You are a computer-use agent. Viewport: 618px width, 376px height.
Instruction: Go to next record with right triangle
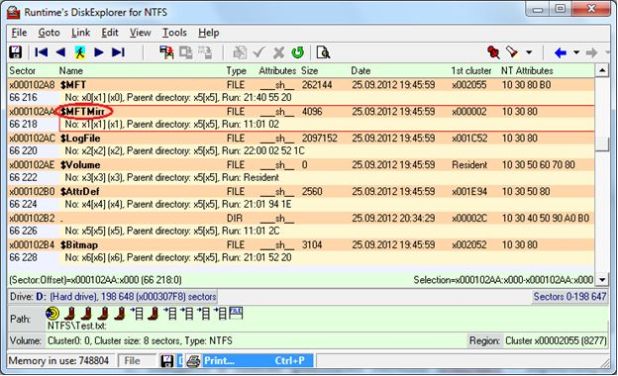pos(99,52)
